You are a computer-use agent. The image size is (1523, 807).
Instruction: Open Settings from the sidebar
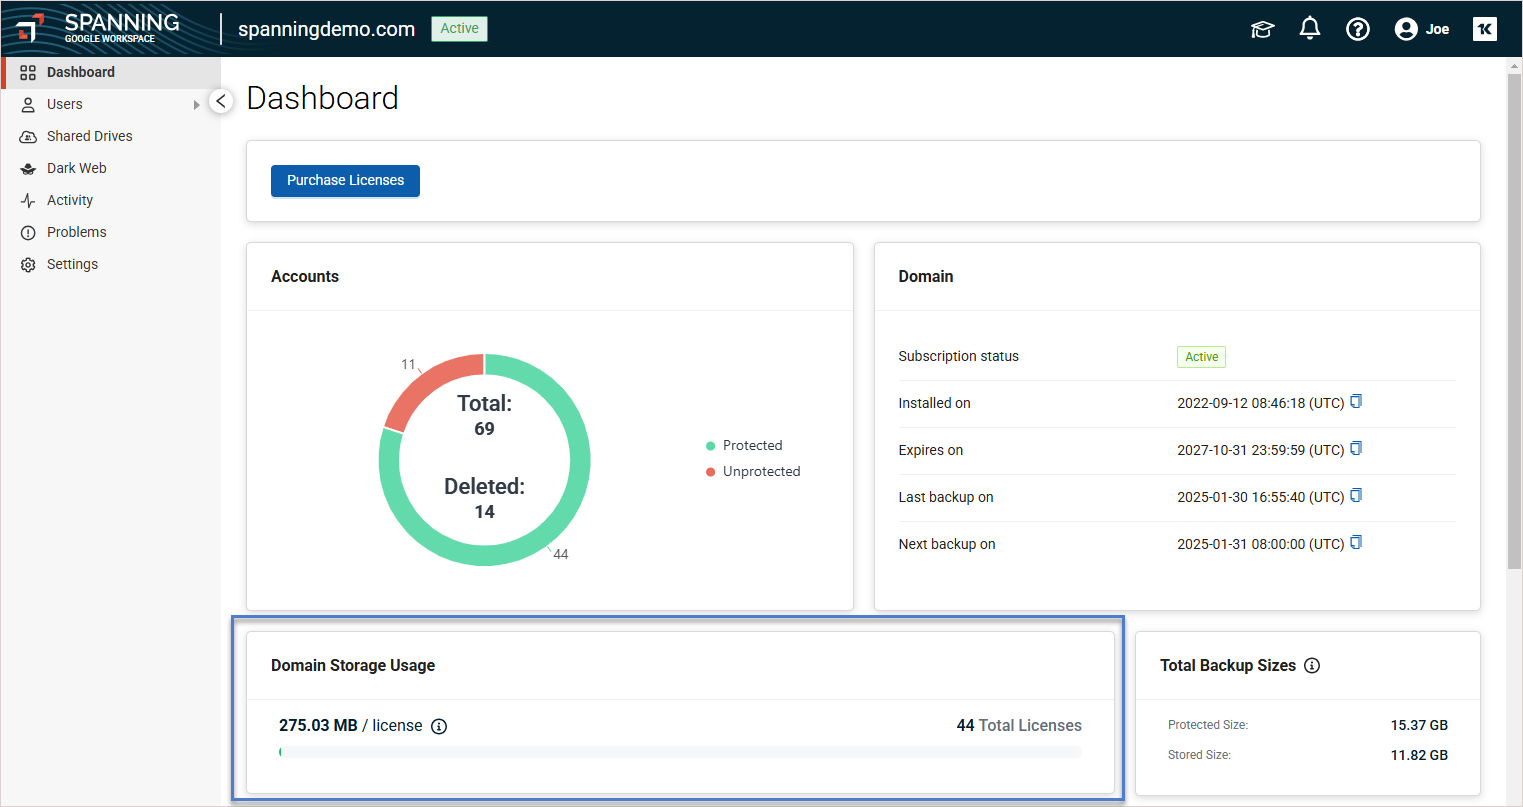coord(72,264)
